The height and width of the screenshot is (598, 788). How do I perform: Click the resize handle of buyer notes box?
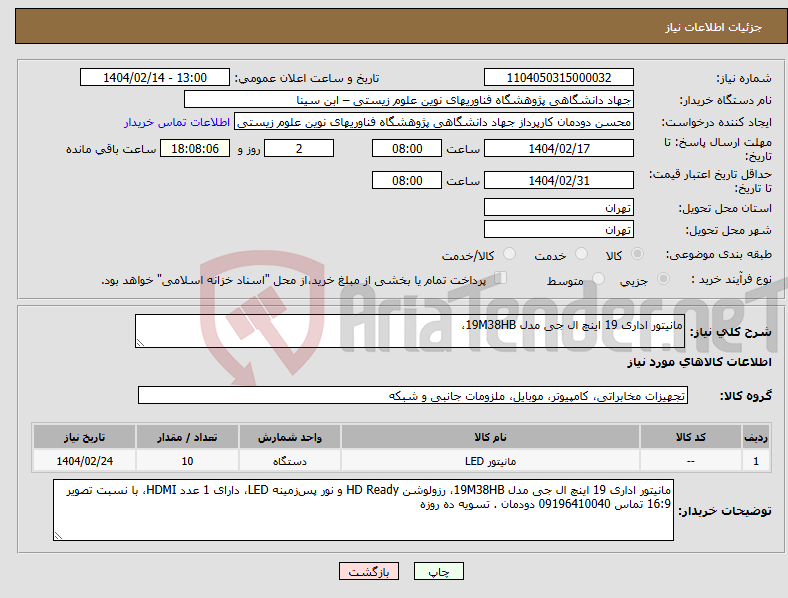tap(58, 536)
